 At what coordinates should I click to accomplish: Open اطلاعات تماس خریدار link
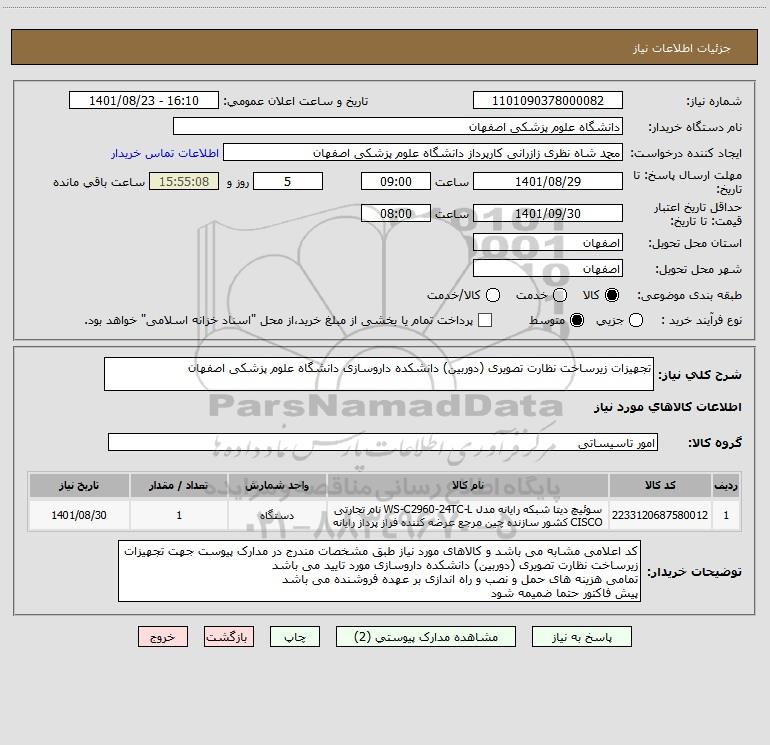[165, 153]
